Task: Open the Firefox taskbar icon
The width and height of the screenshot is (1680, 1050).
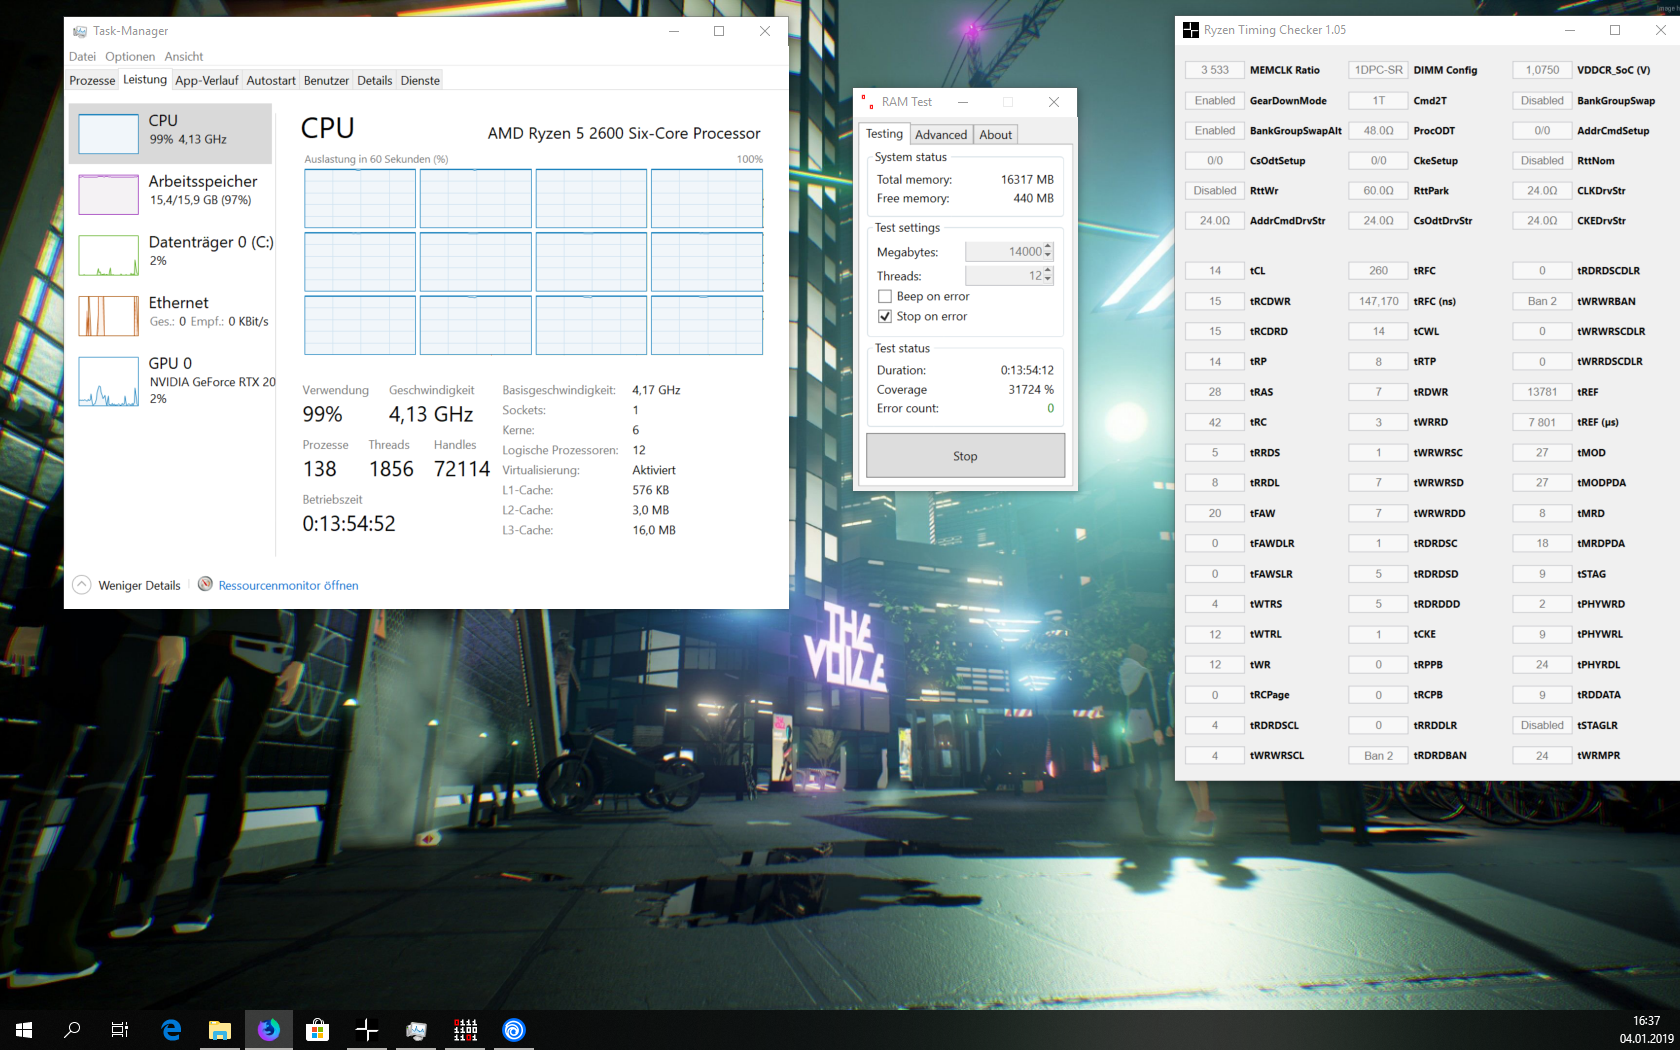Action: (x=269, y=1030)
